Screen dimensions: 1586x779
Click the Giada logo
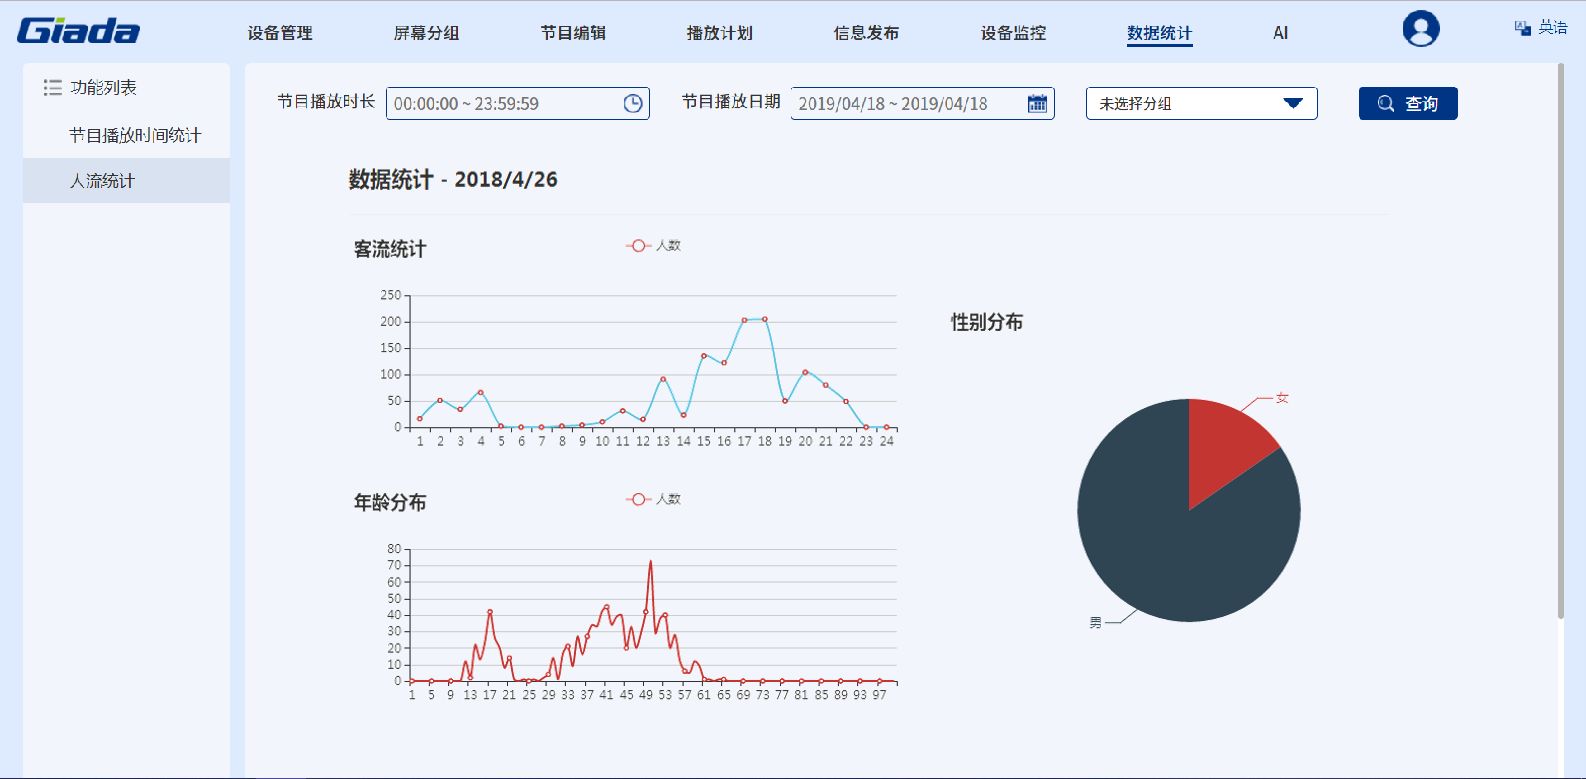[x=78, y=31]
